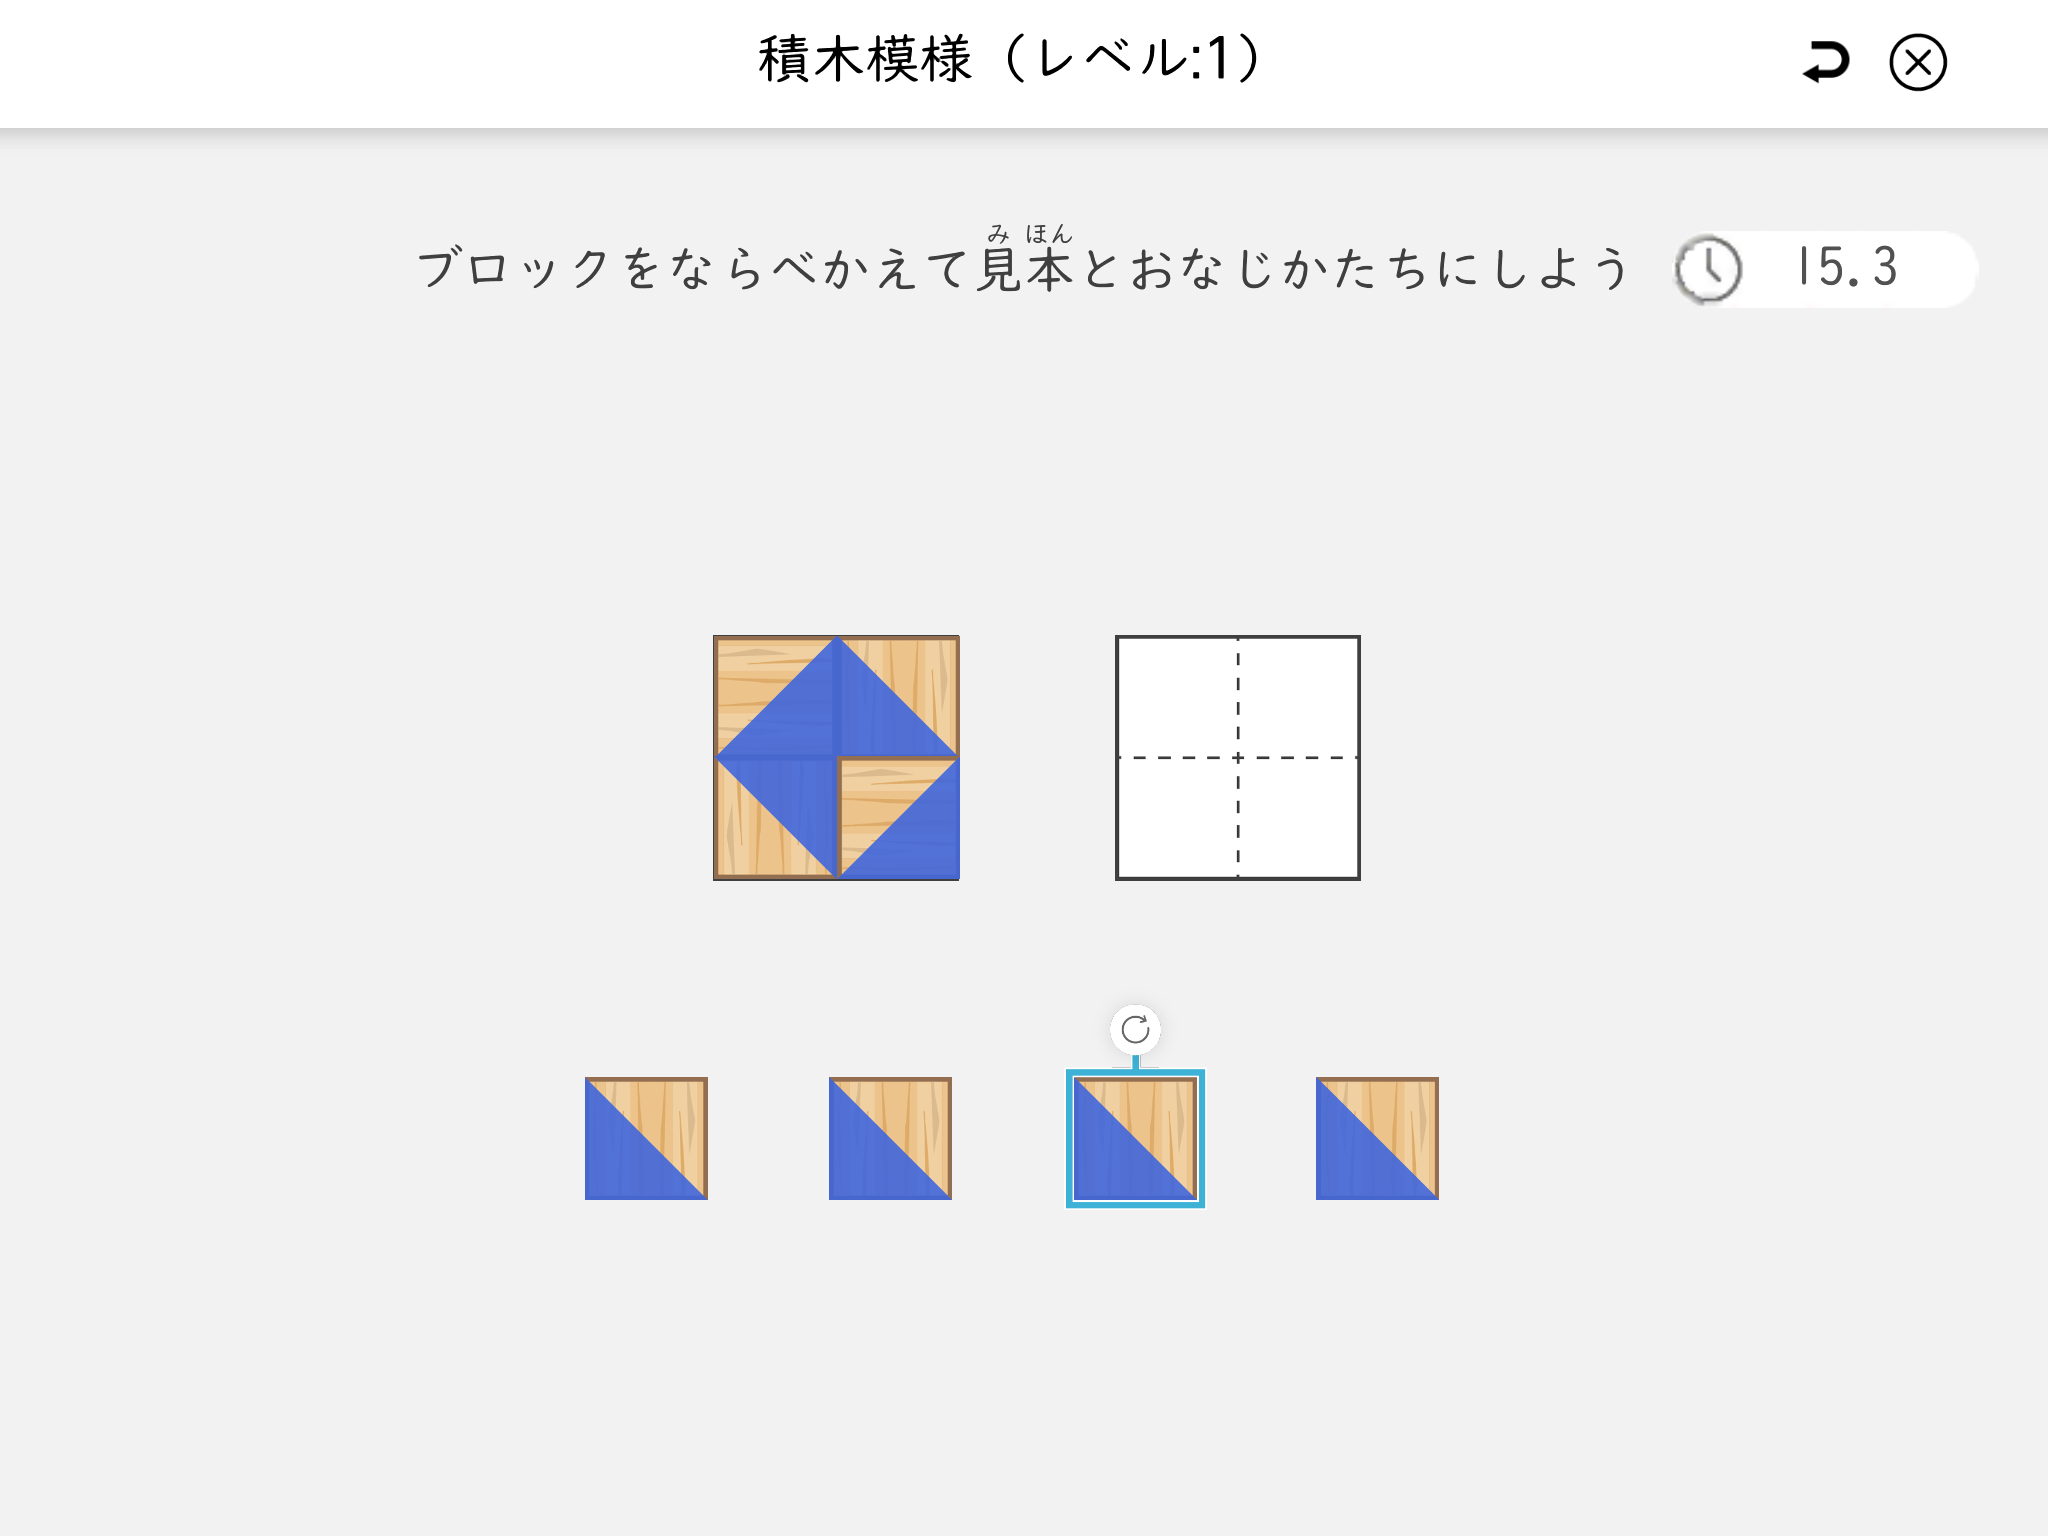Click the clock icon beside the timer
Screen dimensions: 2048x1536
tap(1708, 269)
